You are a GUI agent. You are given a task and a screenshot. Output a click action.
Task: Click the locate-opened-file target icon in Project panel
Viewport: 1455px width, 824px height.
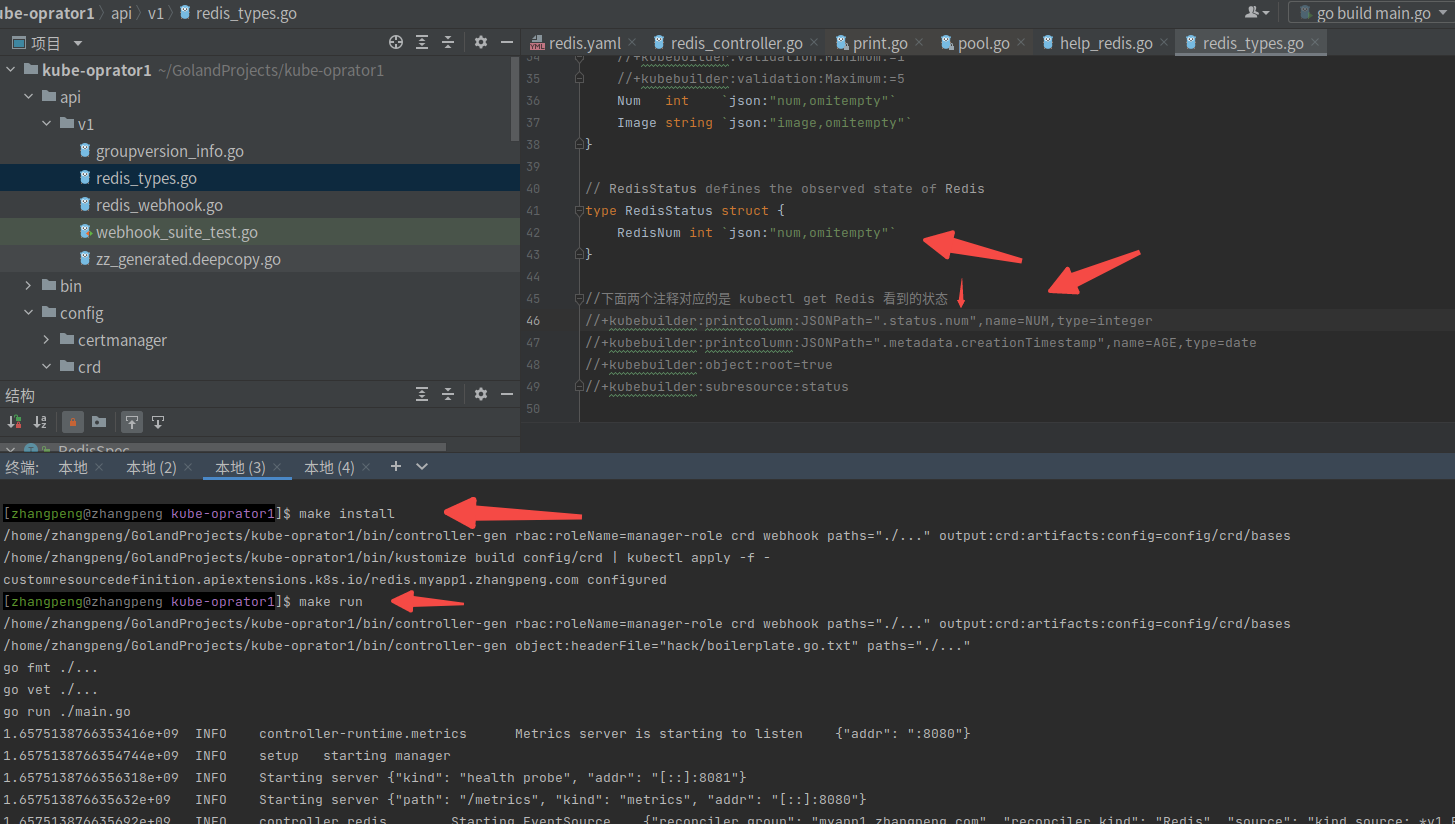pyautogui.click(x=396, y=42)
